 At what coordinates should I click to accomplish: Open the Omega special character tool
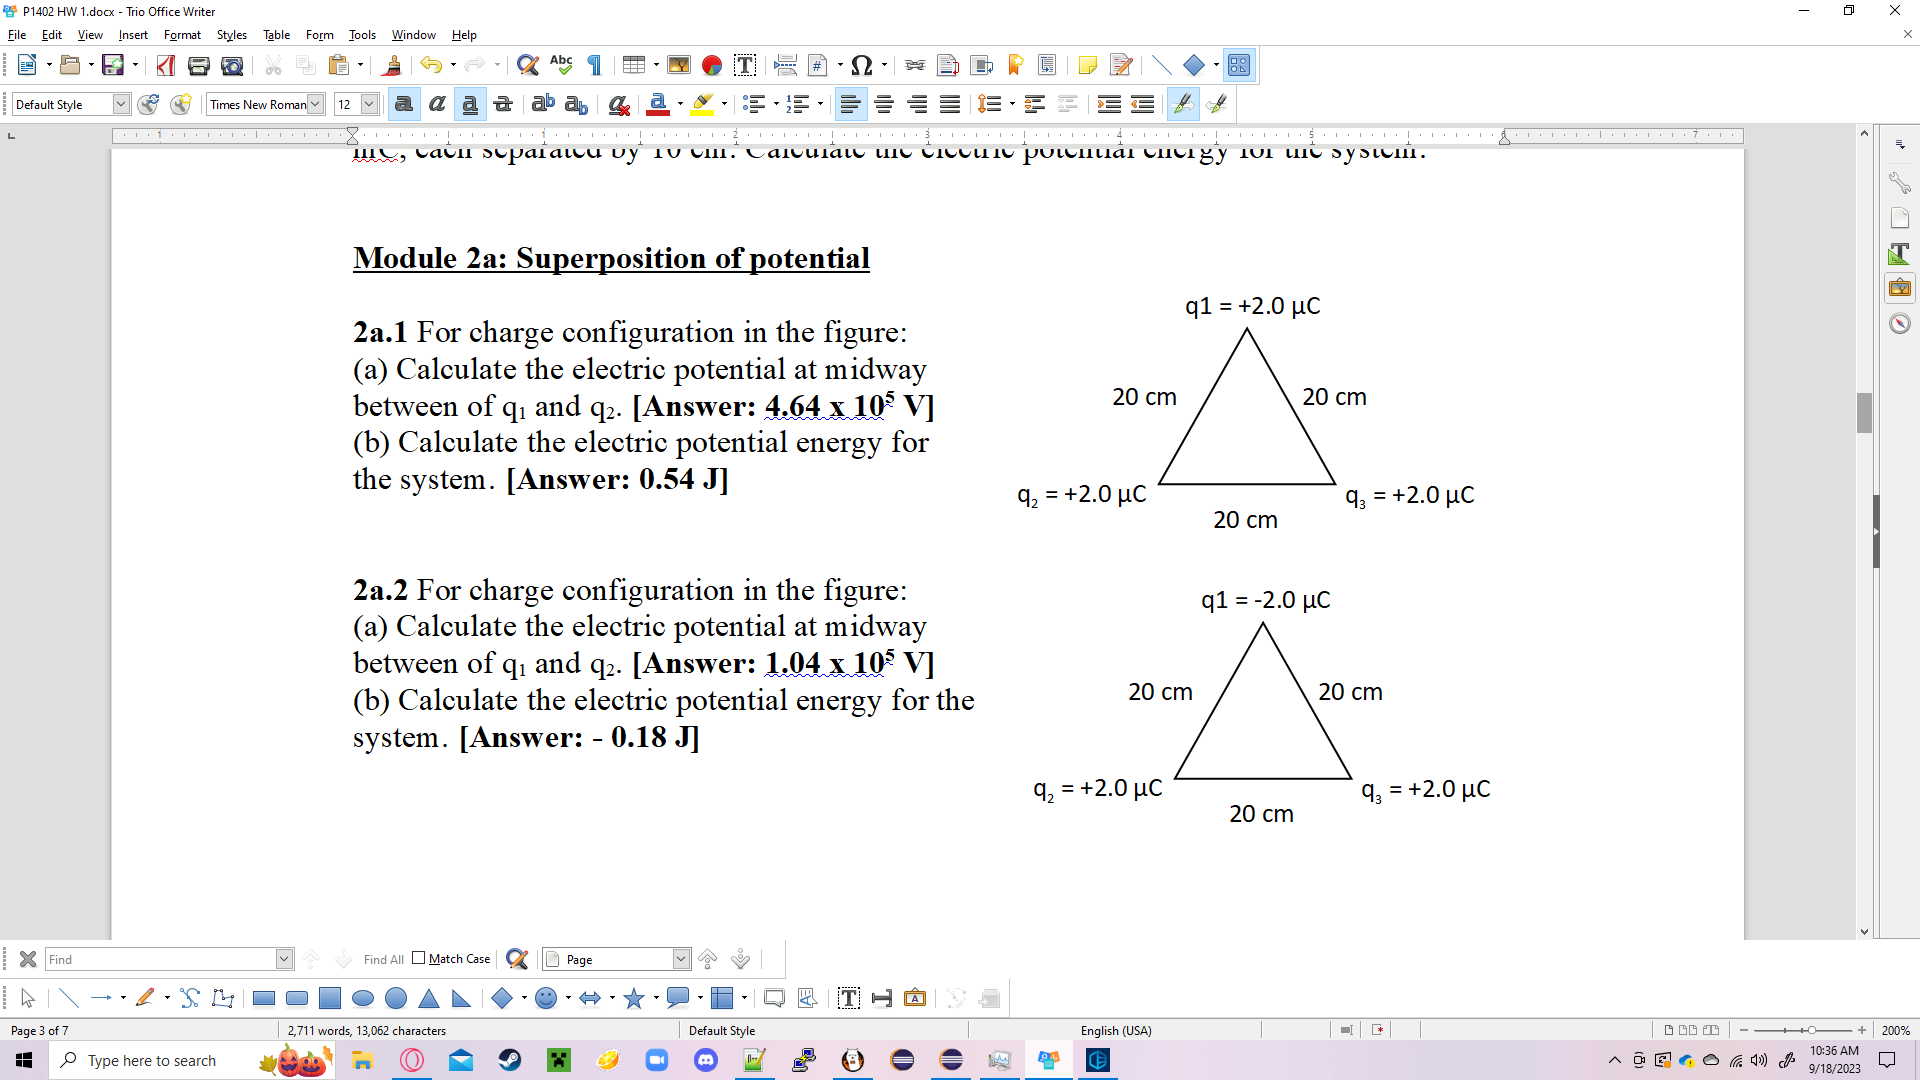point(862,64)
